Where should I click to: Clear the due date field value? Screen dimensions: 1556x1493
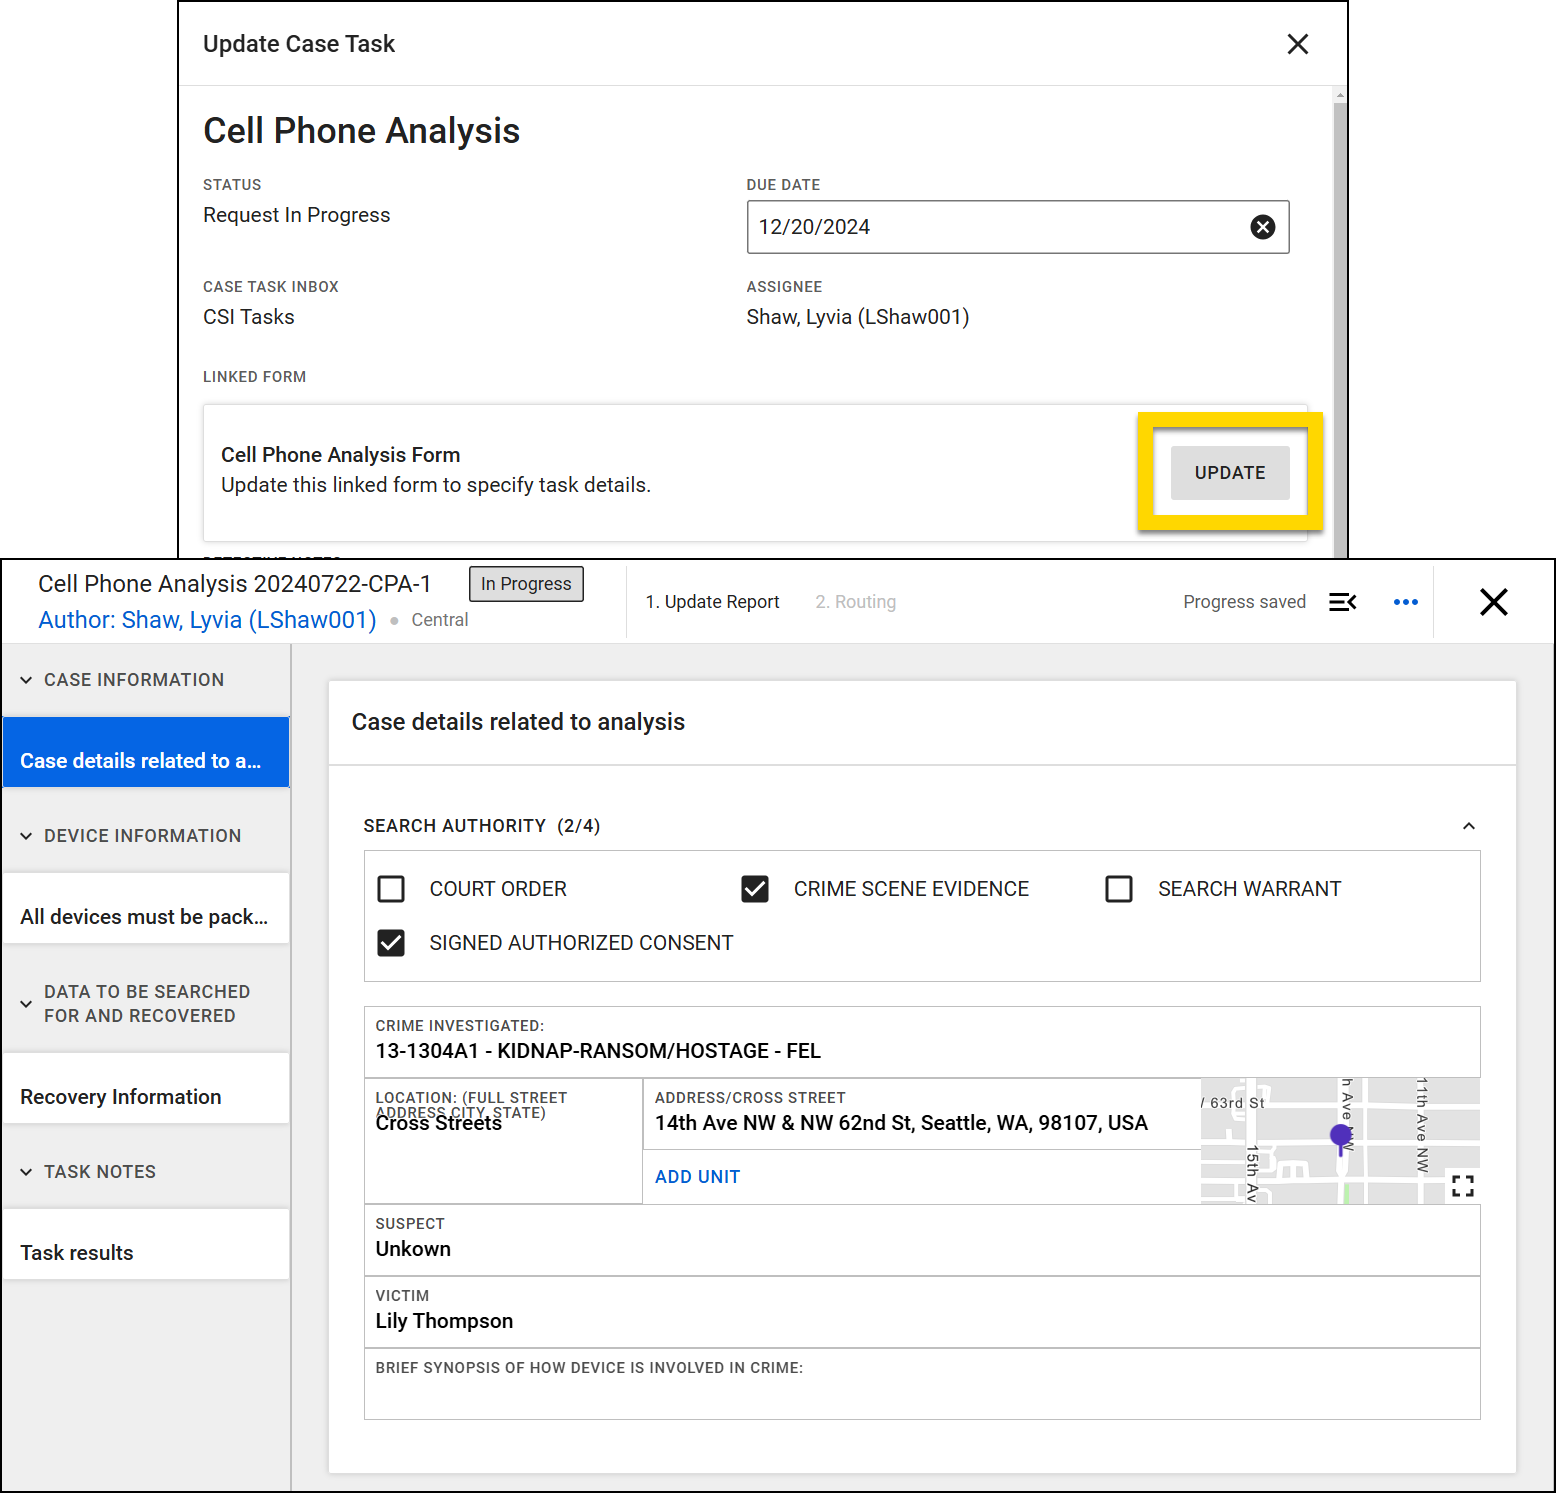(x=1262, y=227)
